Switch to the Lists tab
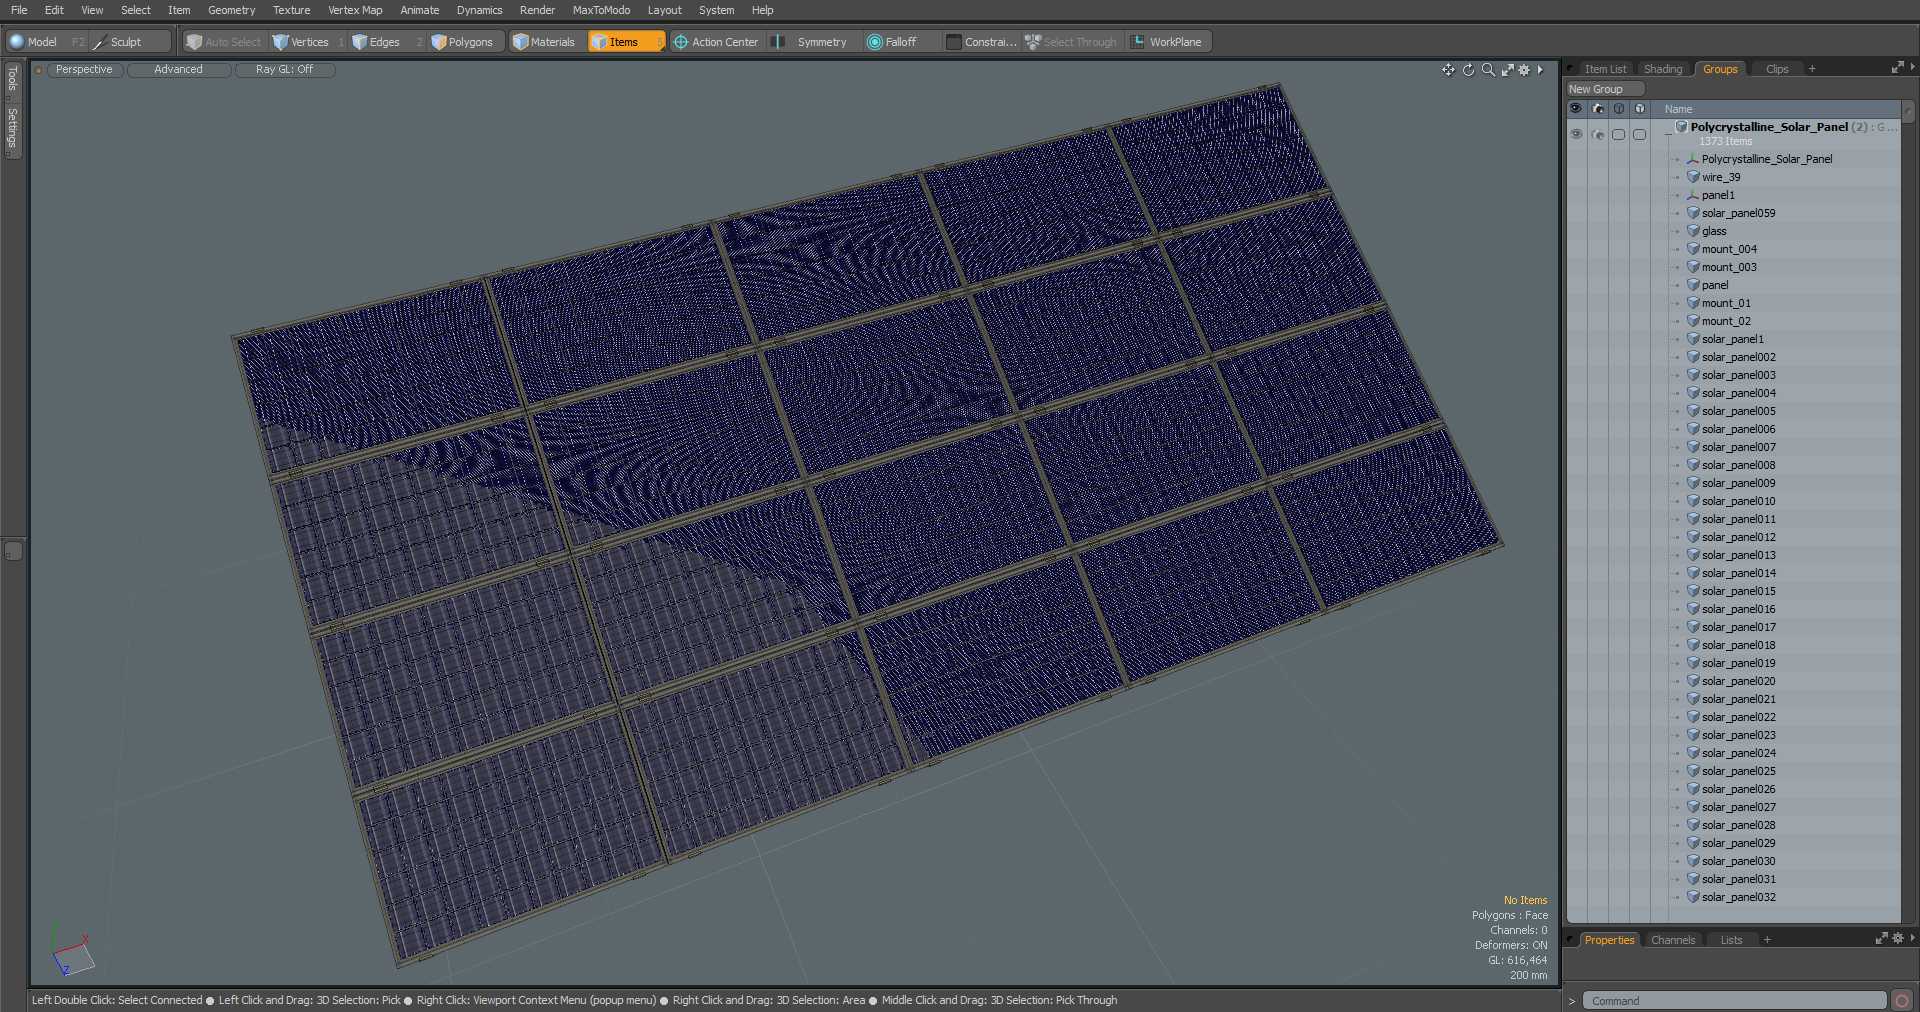This screenshot has width=1920, height=1012. click(x=1731, y=940)
